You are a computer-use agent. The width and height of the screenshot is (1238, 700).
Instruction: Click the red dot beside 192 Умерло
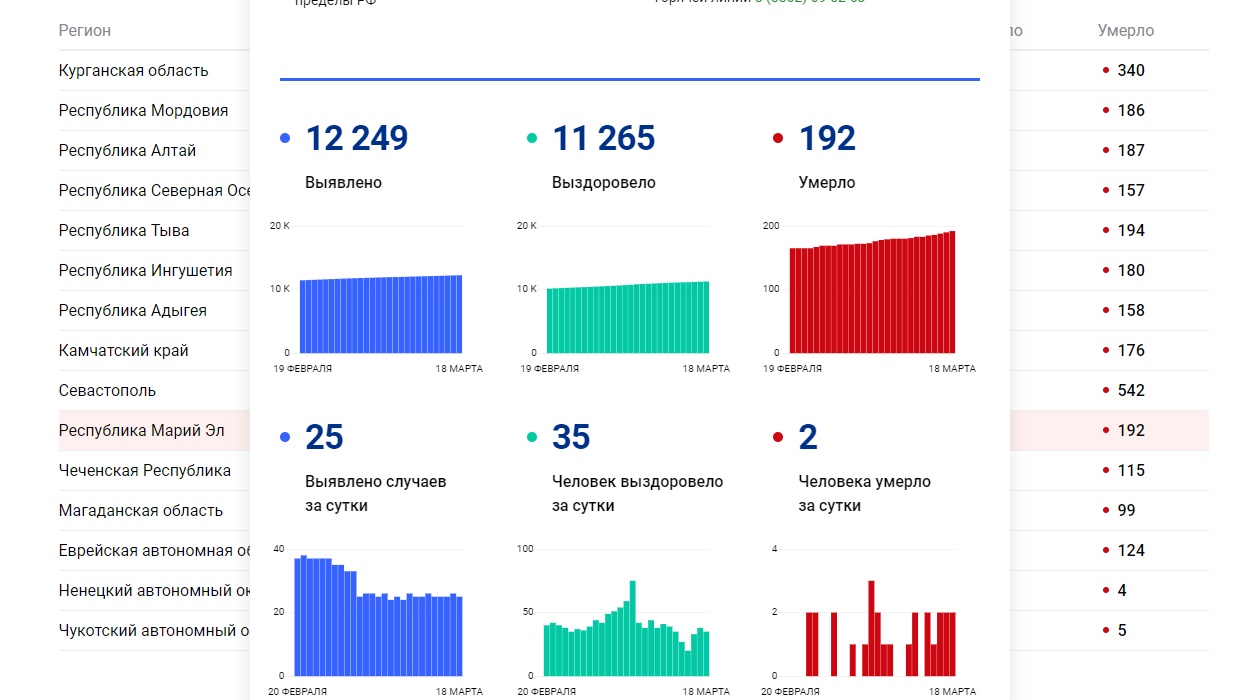(778, 139)
